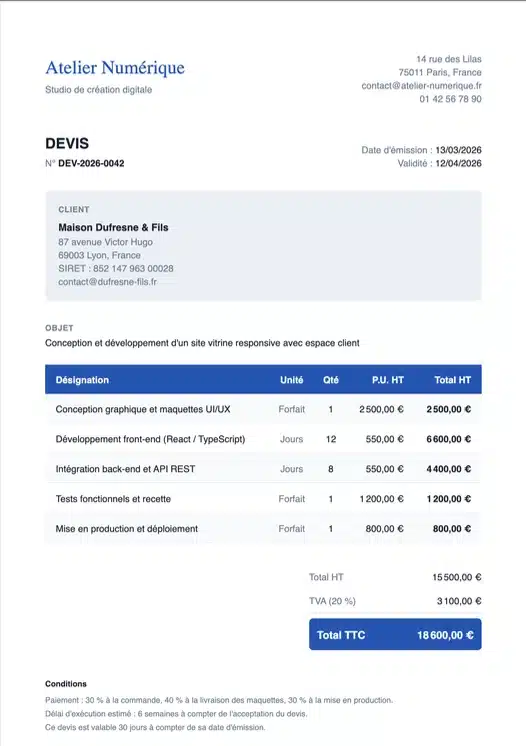
Task: Click the TVA amount 3 100,00 €
Action: [459, 601]
